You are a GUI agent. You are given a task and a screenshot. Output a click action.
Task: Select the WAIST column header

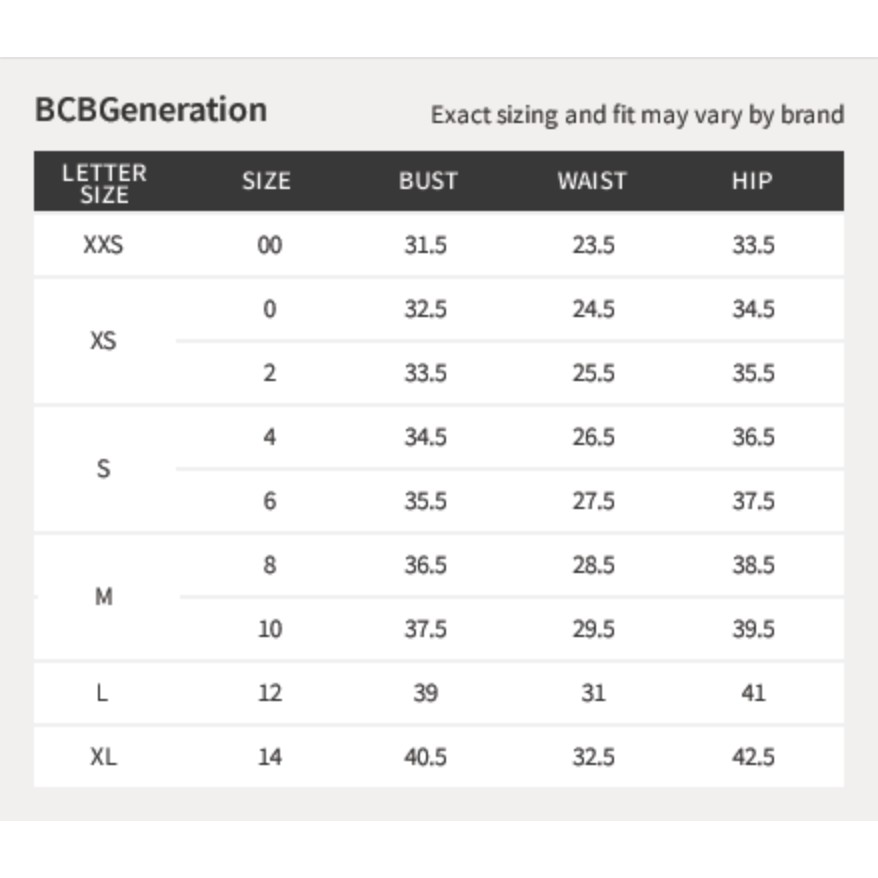(x=592, y=181)
